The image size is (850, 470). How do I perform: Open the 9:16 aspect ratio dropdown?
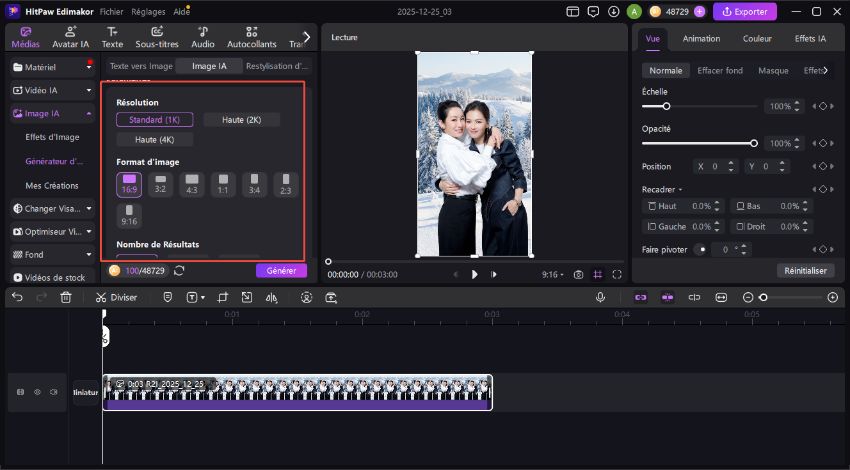553,274
